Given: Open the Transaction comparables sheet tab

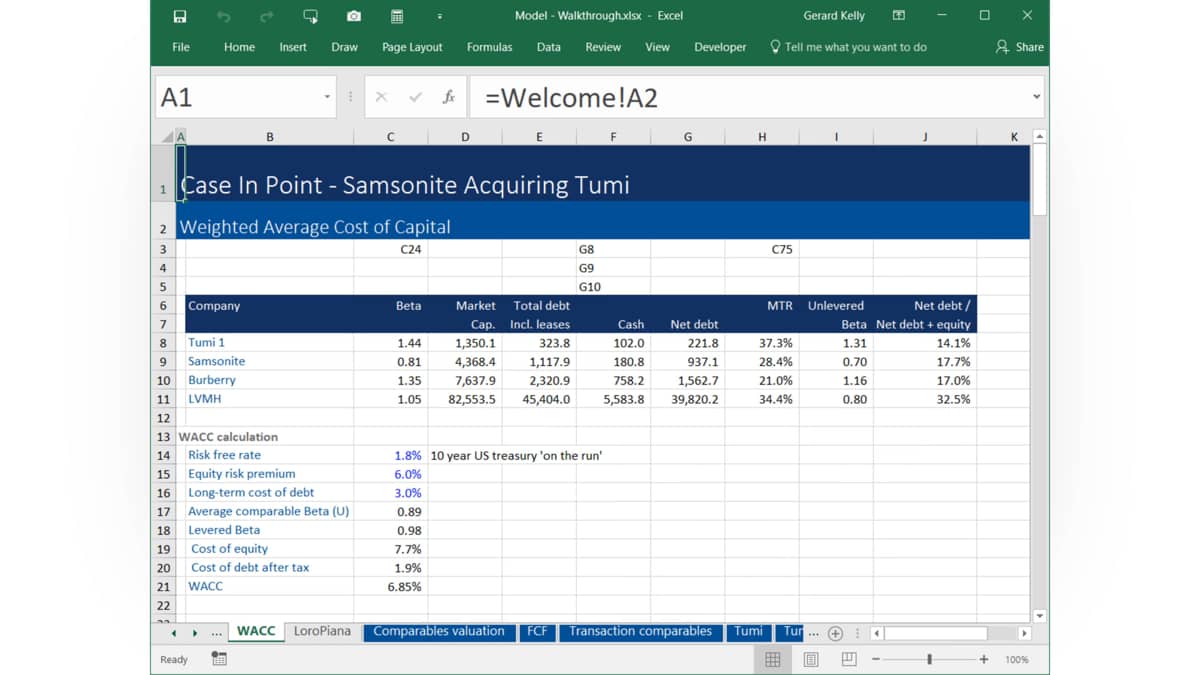Looking at the screenshot, I should click(x=640, y=631).
